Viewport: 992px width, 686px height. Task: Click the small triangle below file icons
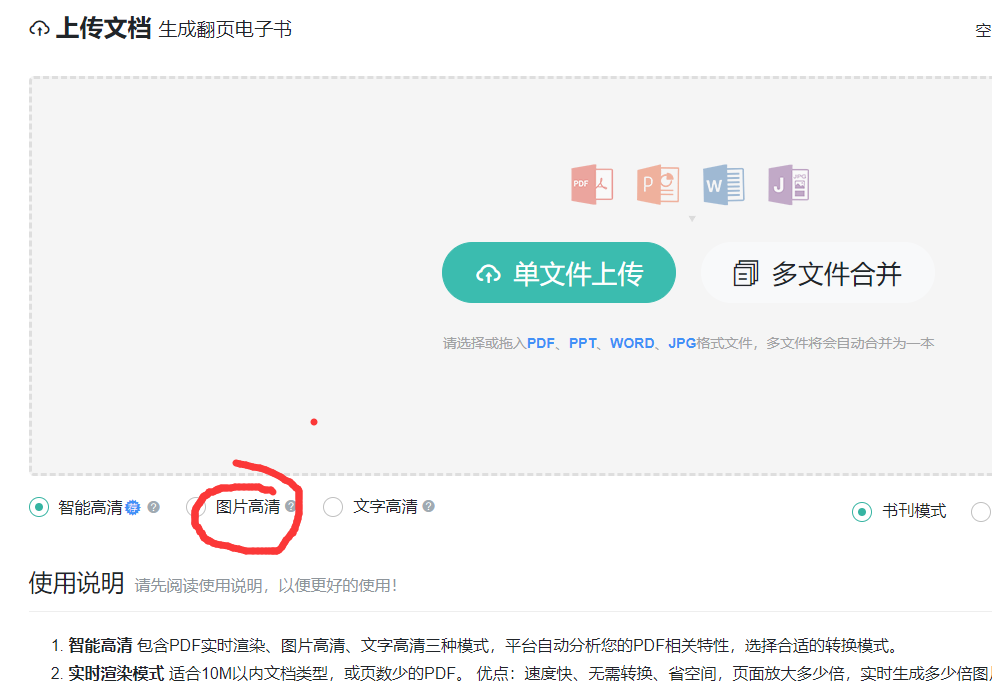[x=691, y=218]
